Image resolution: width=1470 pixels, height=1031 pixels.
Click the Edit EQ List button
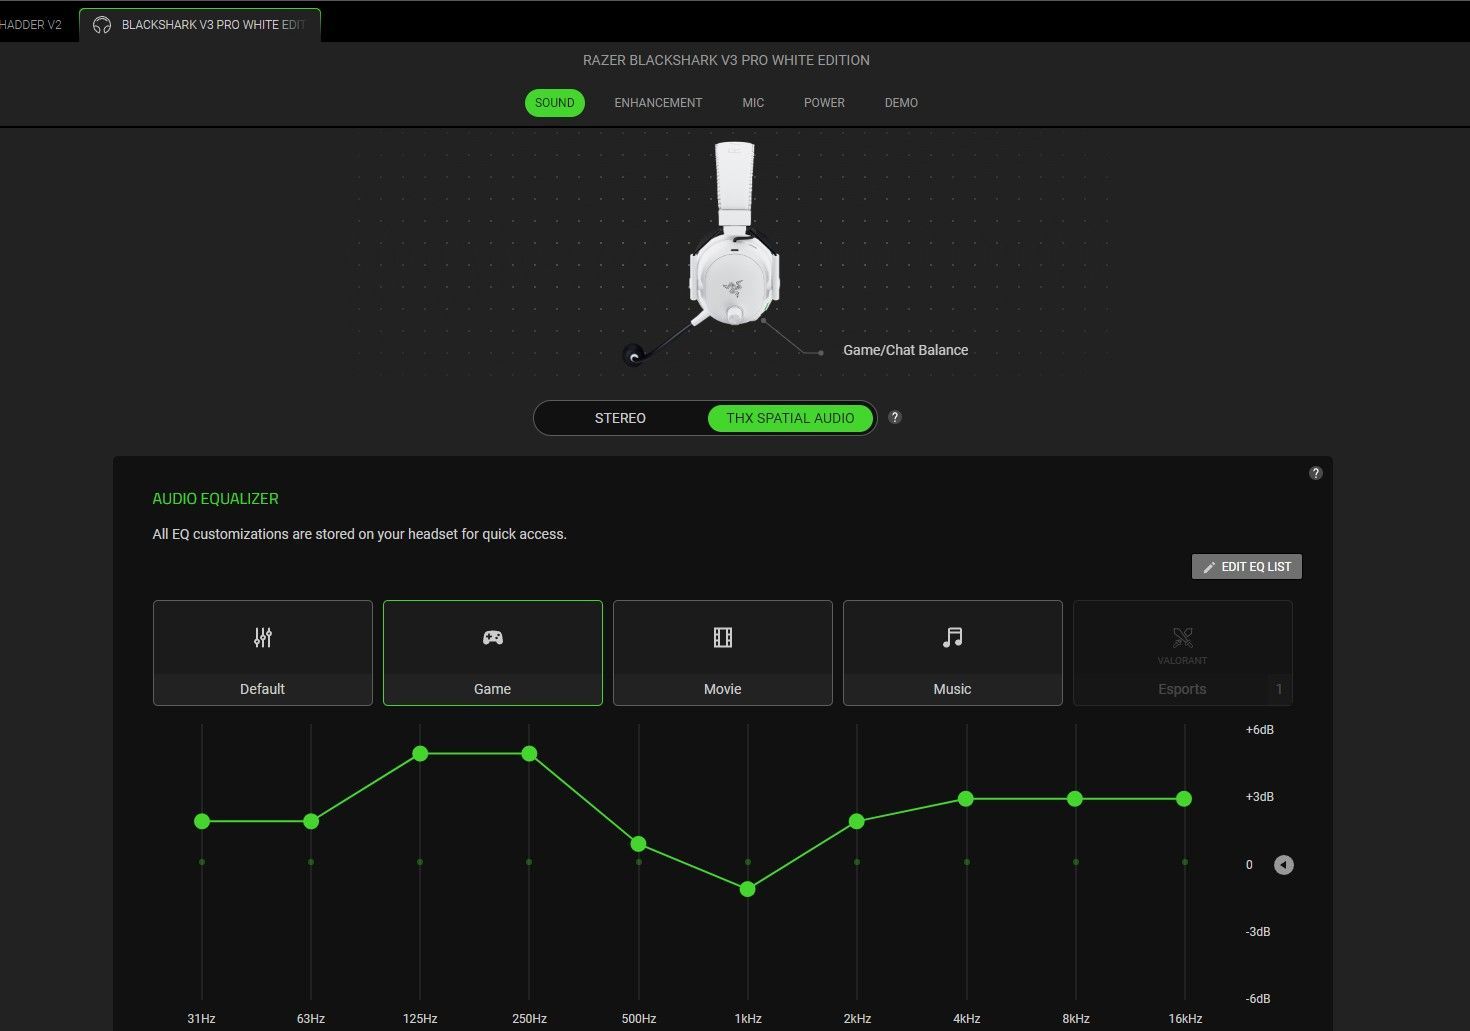pyautogui.click(x=1246, y=567)
